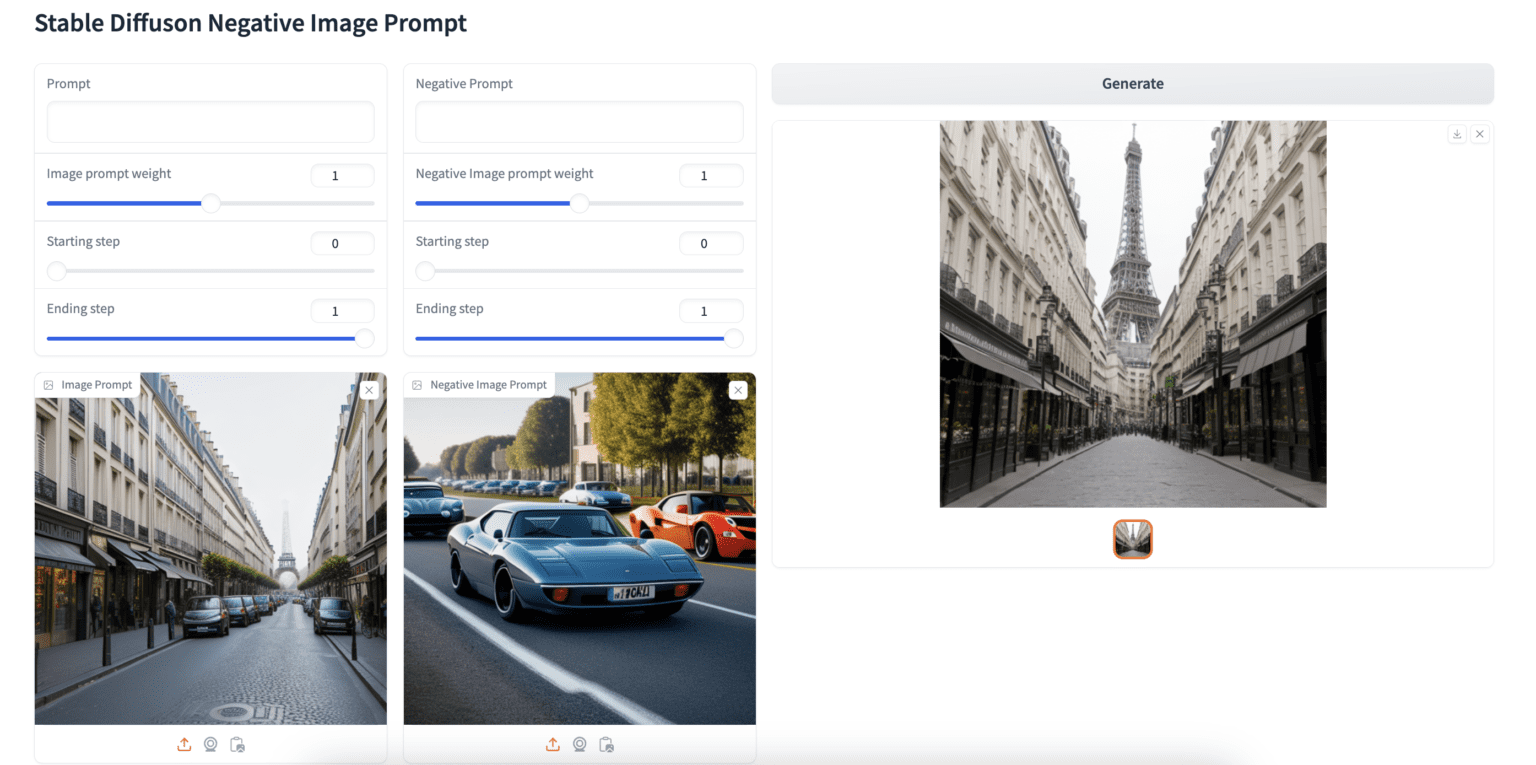Screen dimensions: 1536x765
Task: Select the output gallery thumbnail
Action: 1133,539
